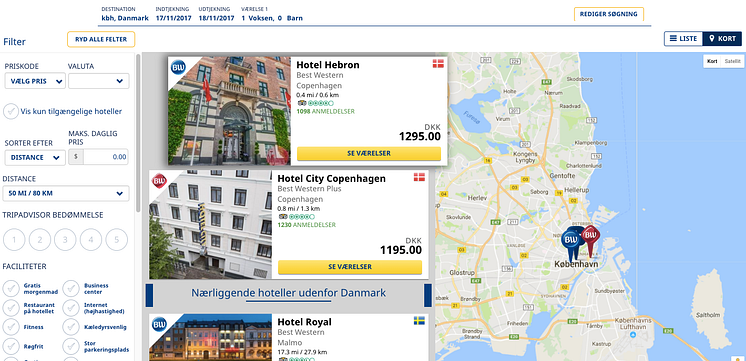
Task: Click Hotel Royal night photo
Action: click(210, 338)
